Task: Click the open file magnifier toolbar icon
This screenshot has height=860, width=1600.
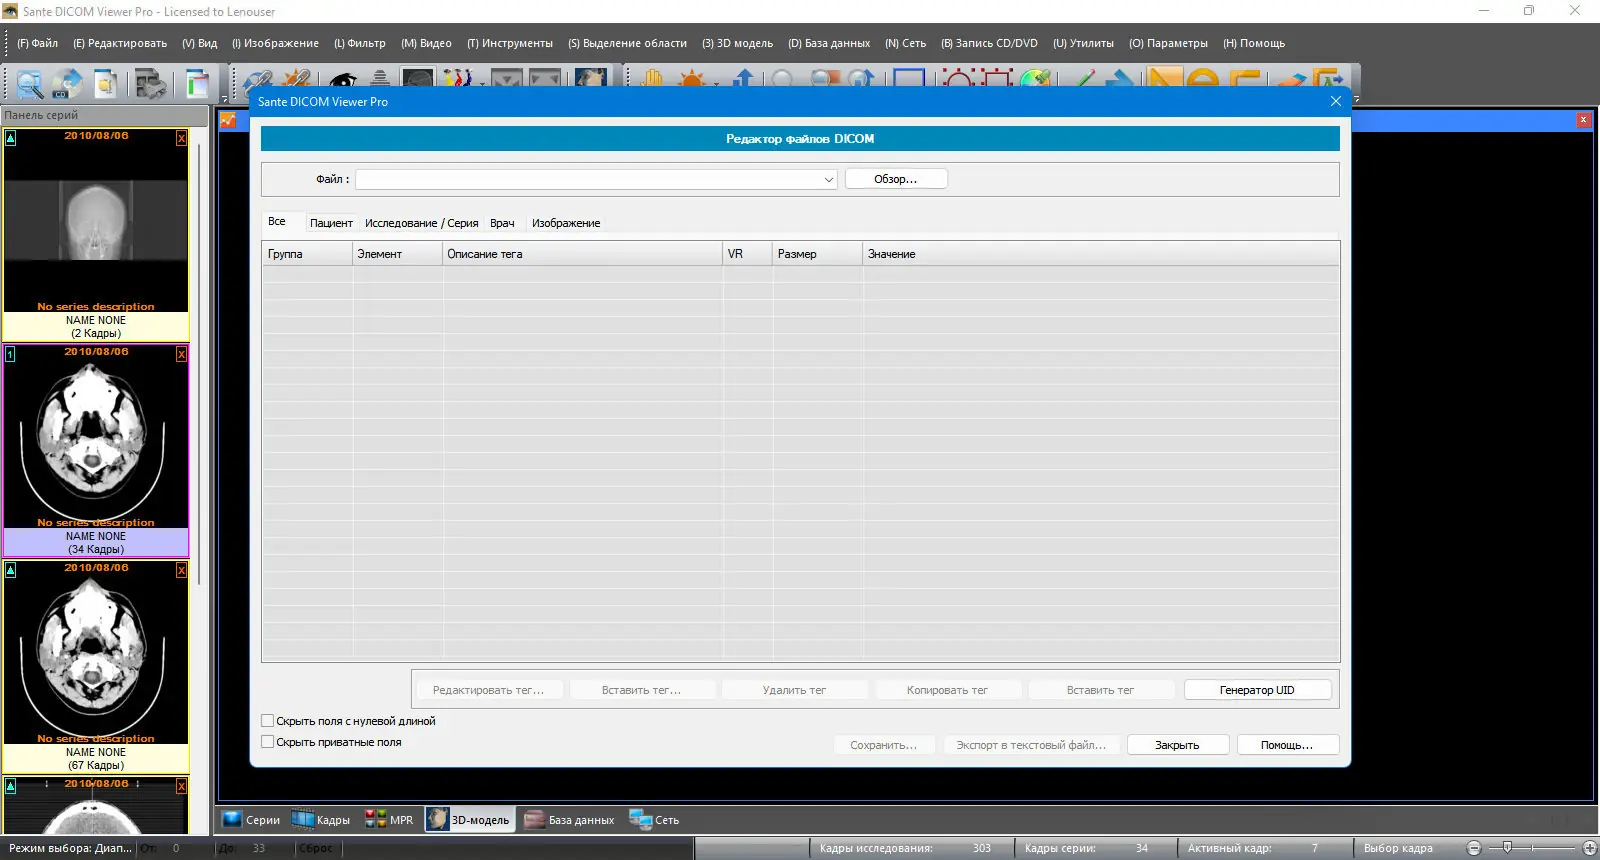Action: [x=29, y=84]
